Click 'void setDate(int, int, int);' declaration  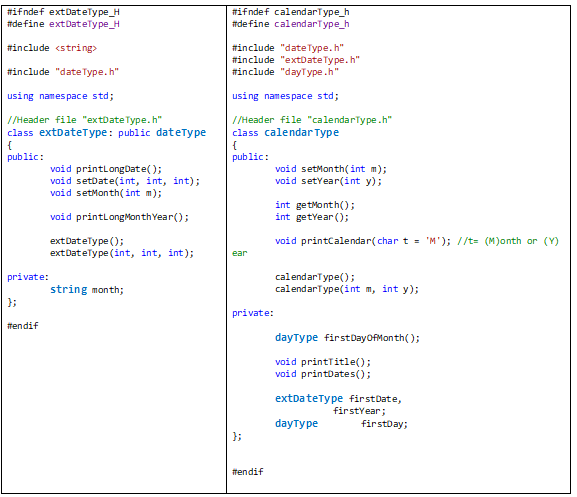tap(125, 181)
